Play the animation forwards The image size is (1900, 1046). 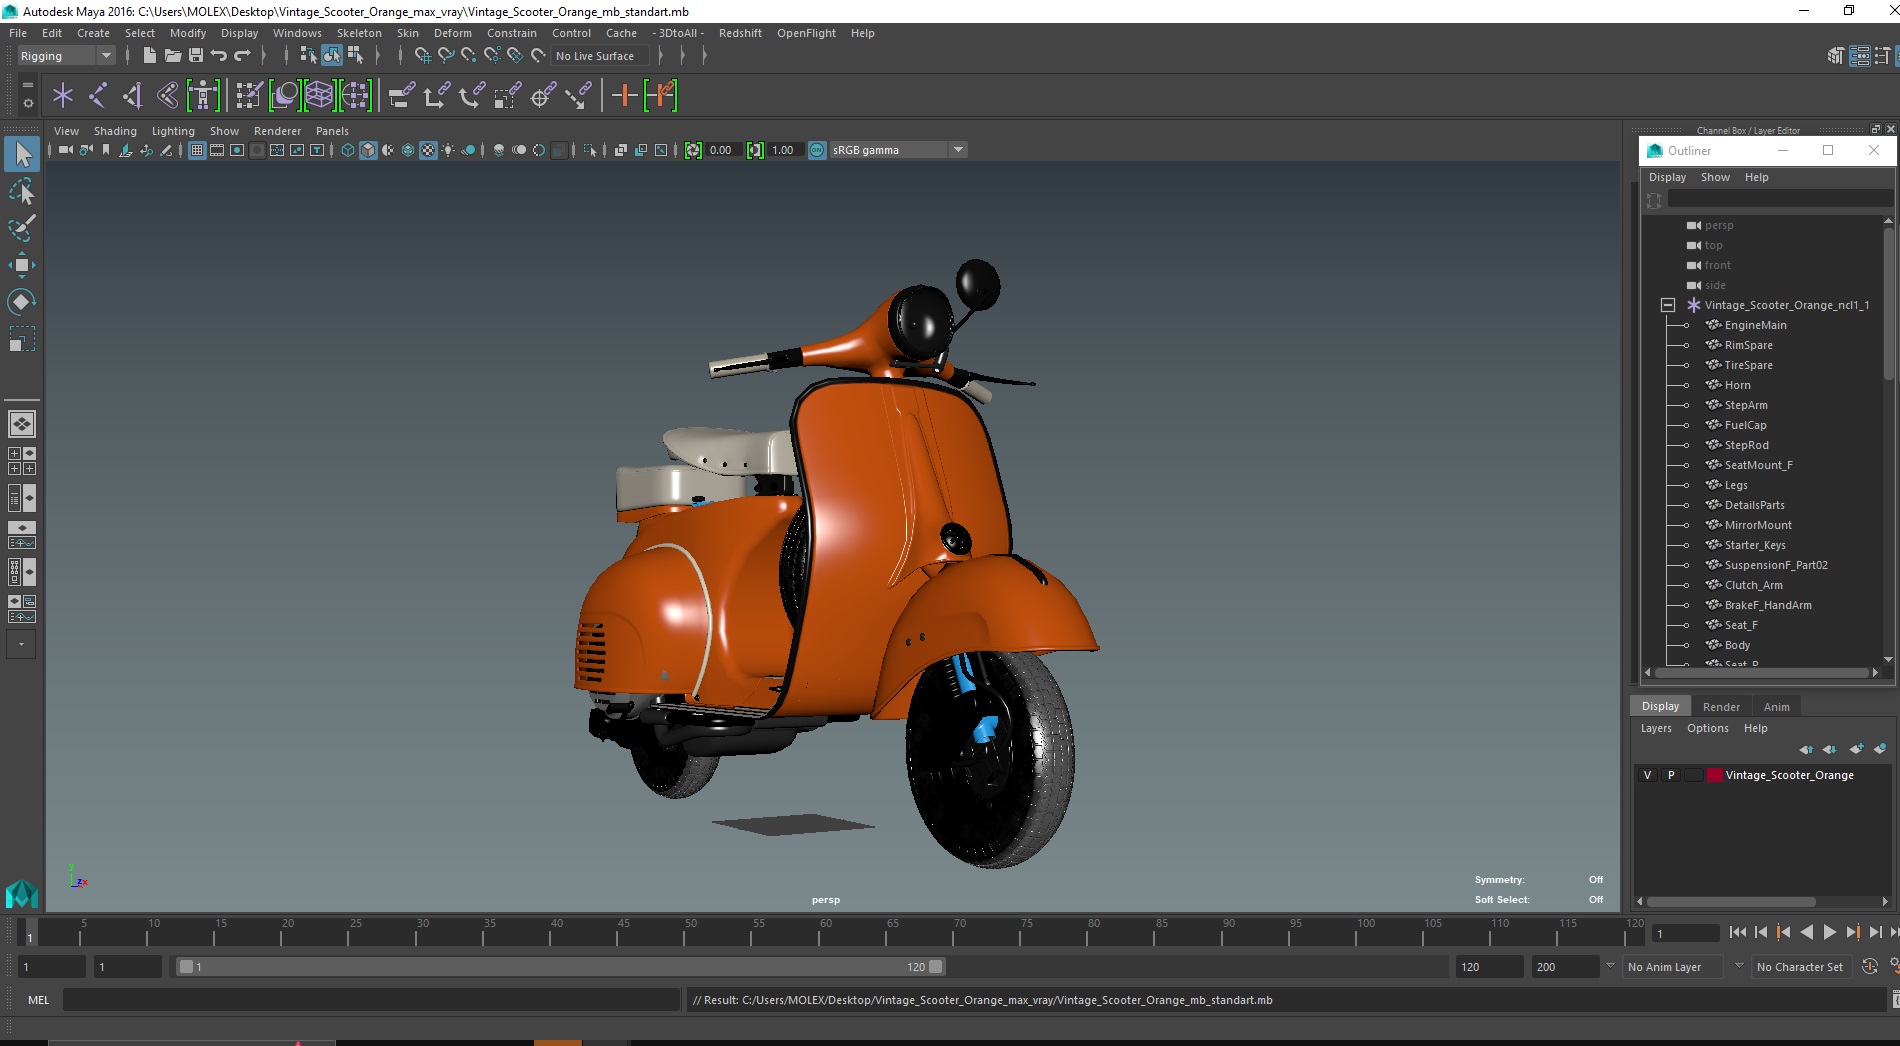pos(1829,932)
